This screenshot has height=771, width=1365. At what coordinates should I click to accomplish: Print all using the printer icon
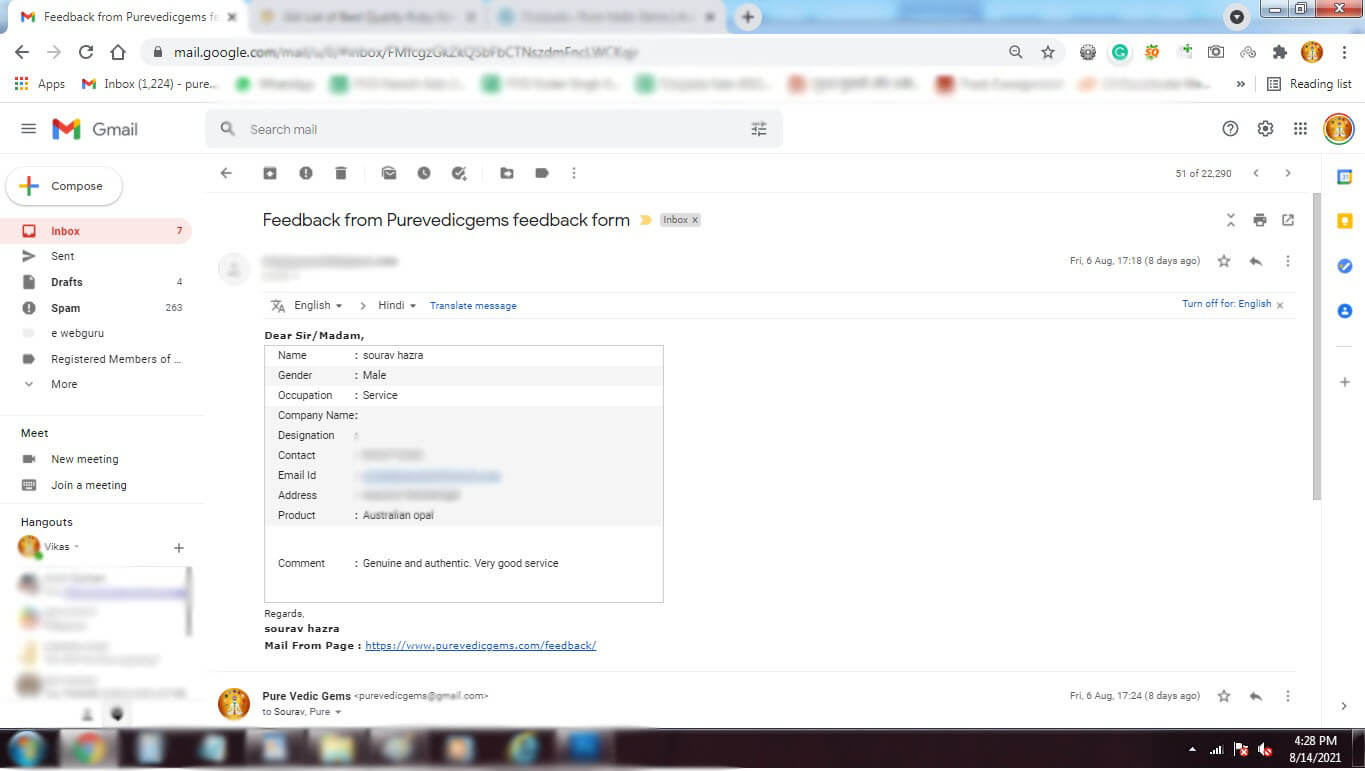click(1260, 220)
